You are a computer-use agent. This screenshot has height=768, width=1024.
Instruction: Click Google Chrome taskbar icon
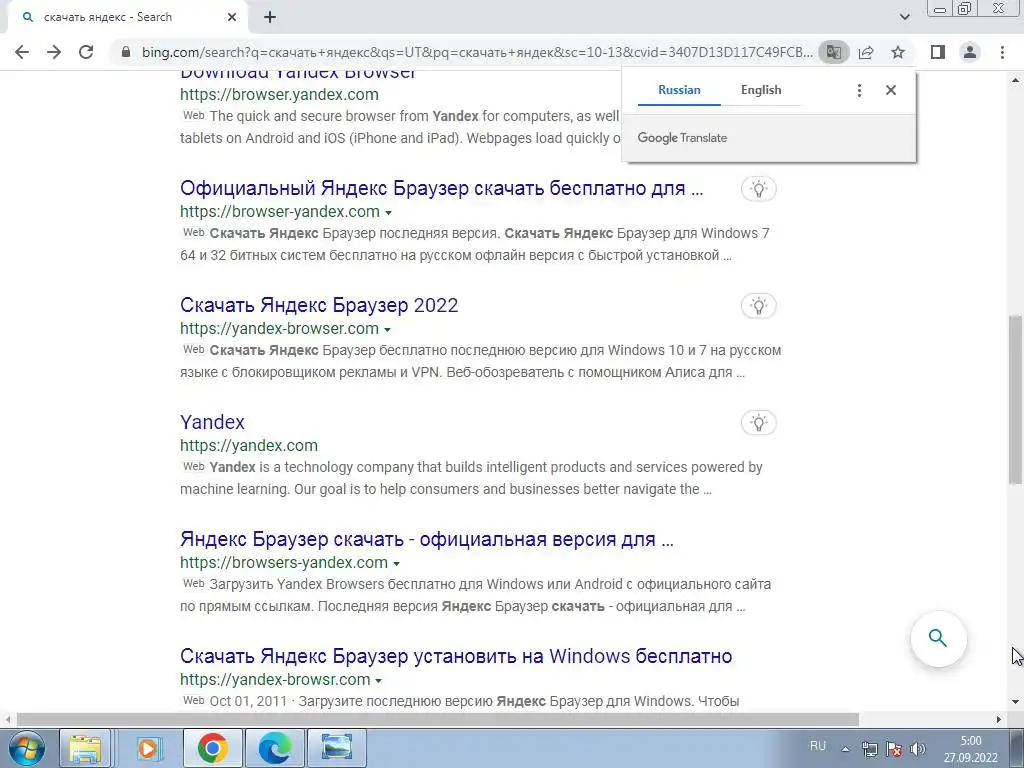pyautogui.click(x=212, y=748)
